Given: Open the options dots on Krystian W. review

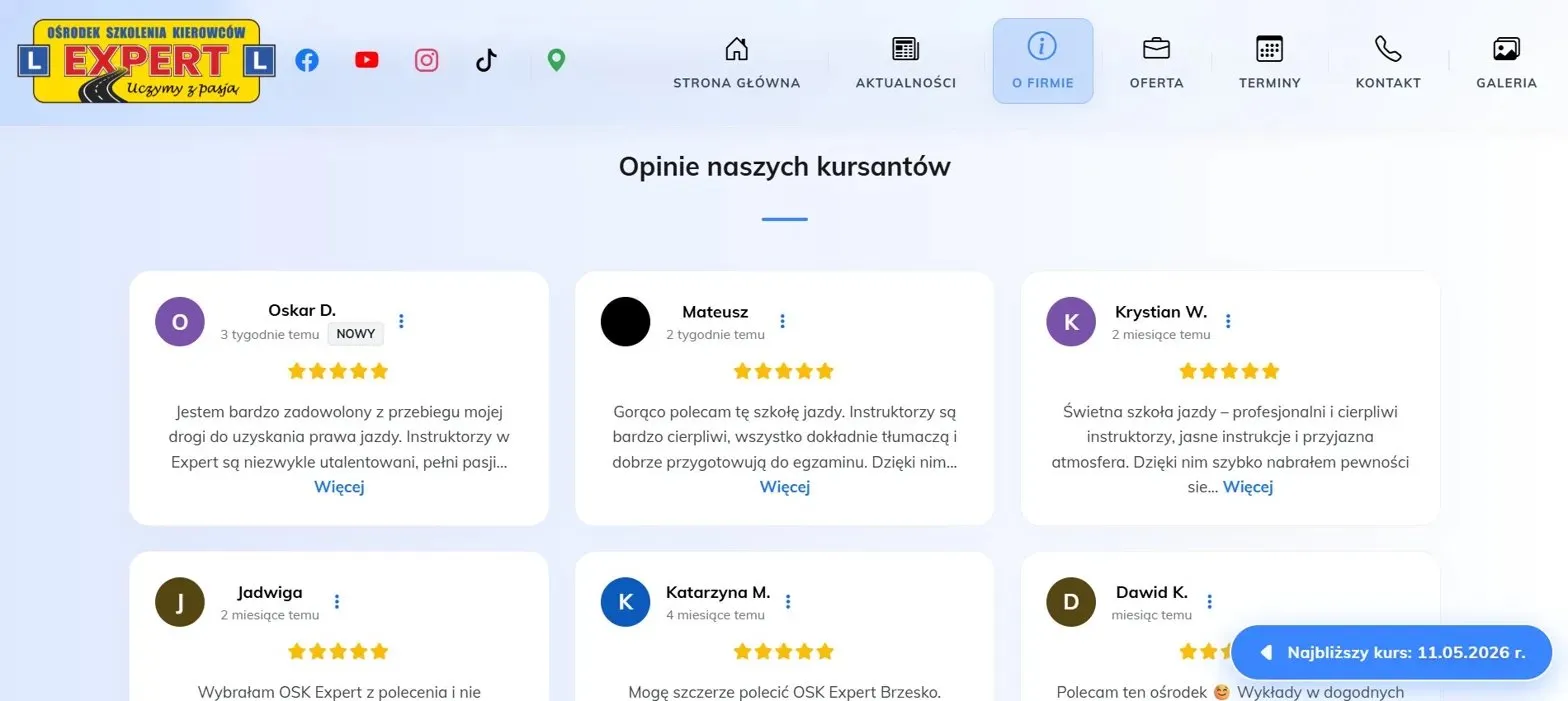Looking at the screenshot, I should click(x=1228, y=321).
